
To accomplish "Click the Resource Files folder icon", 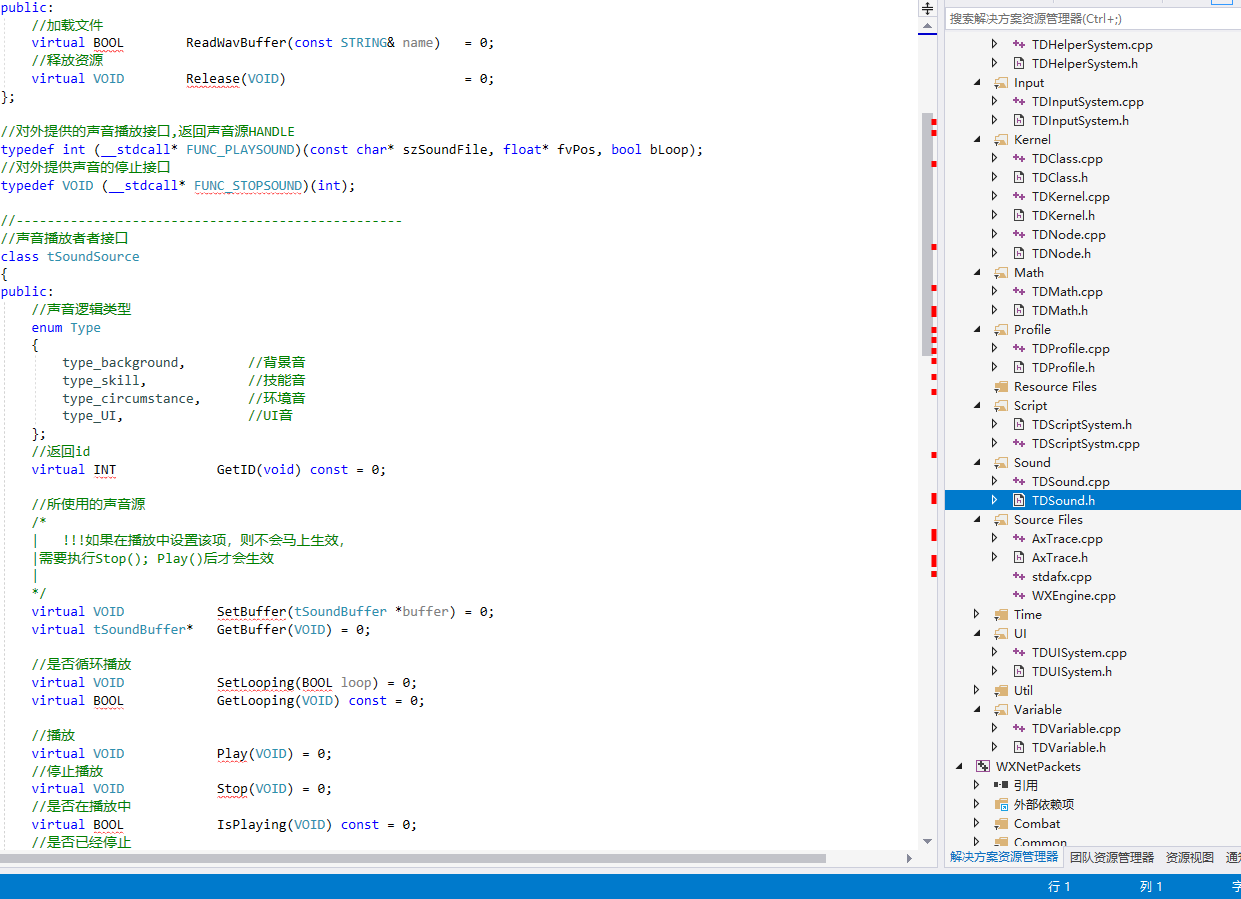I will tap(1001, 387).
